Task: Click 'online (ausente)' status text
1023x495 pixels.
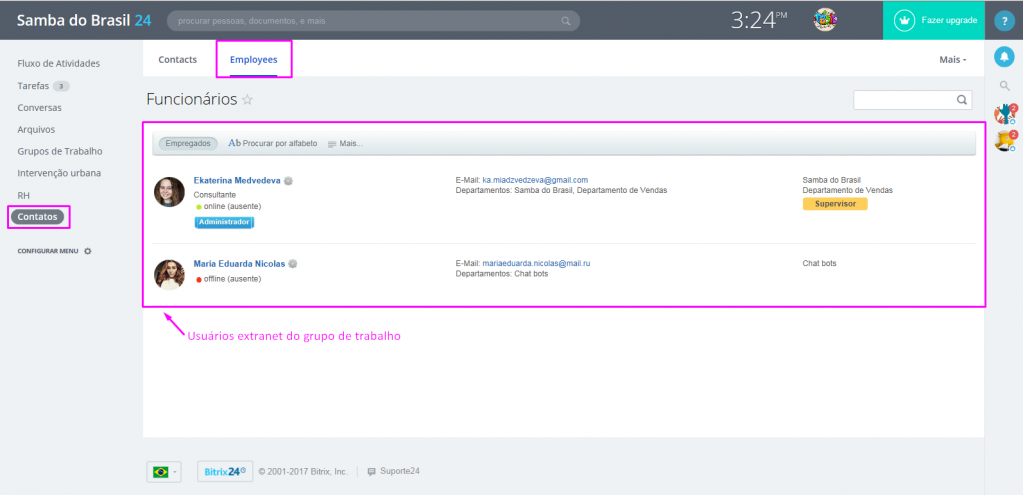Action: click(232, 206)
